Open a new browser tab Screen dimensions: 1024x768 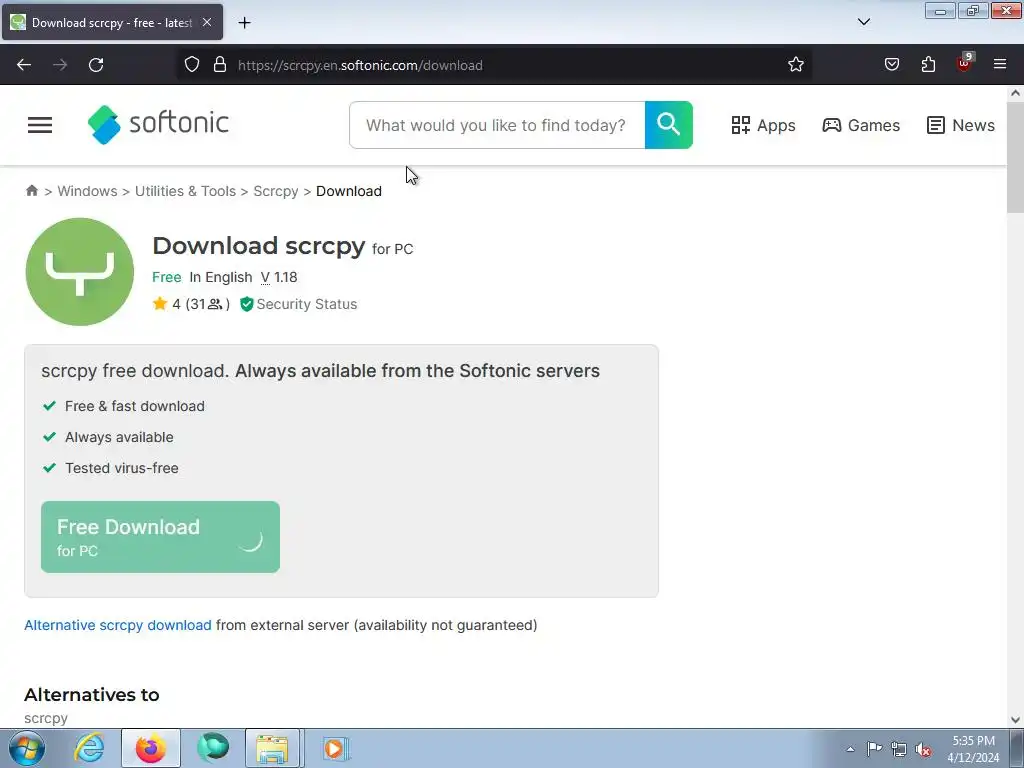coord(244,23)
